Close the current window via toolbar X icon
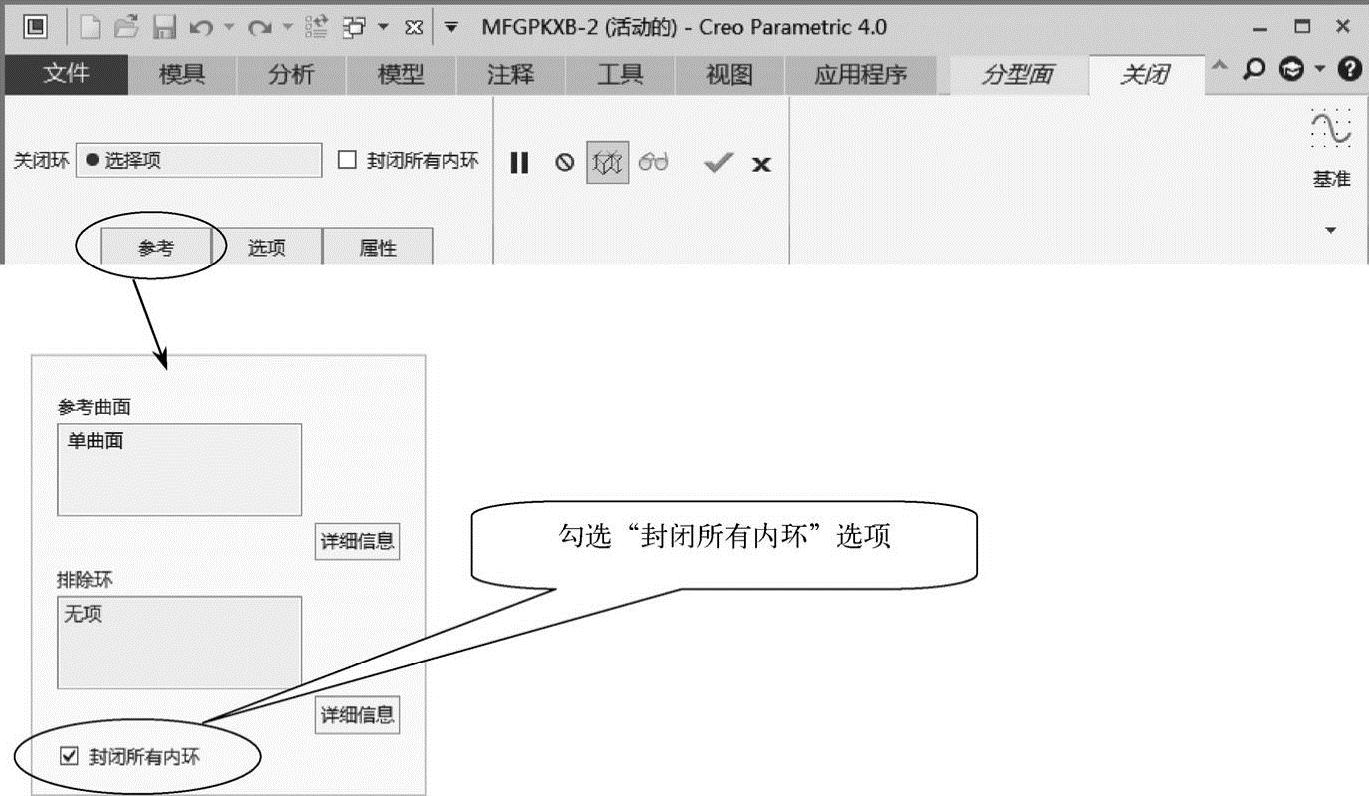 click(415, 28)
